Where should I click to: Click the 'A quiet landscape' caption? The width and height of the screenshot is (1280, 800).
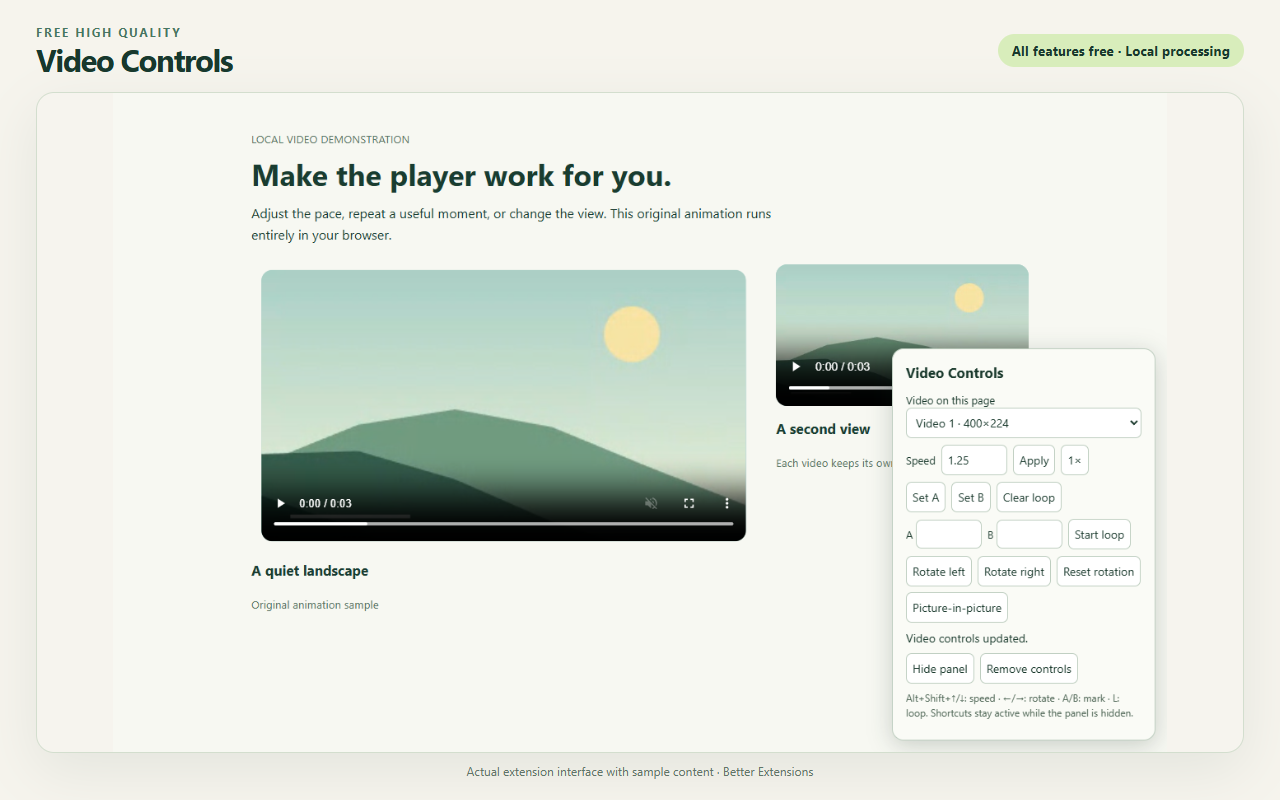click(310, 571)
